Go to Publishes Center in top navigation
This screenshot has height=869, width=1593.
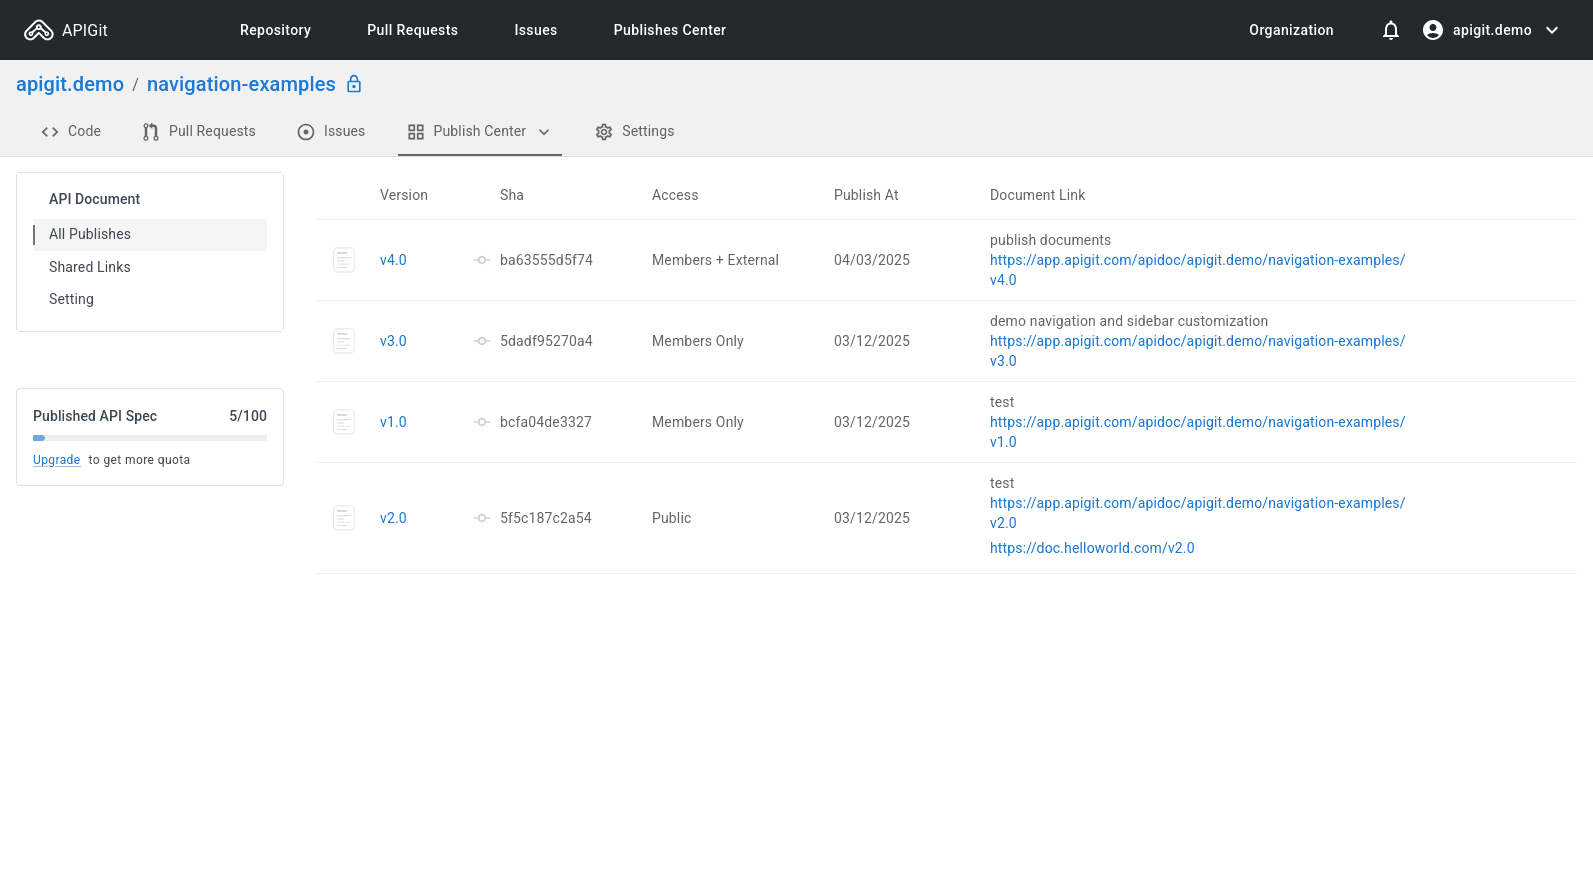pyautogui.click(x=670, y=30)
